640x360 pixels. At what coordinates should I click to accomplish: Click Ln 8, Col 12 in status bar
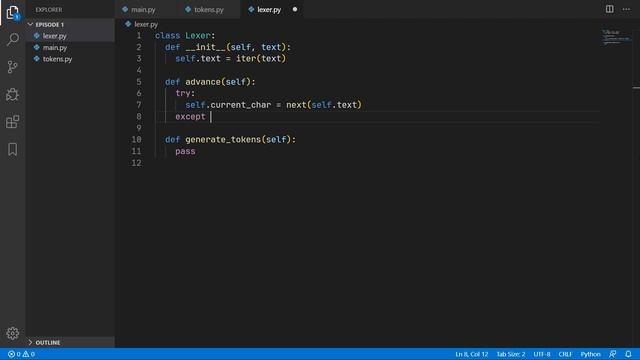pos(471,354)
